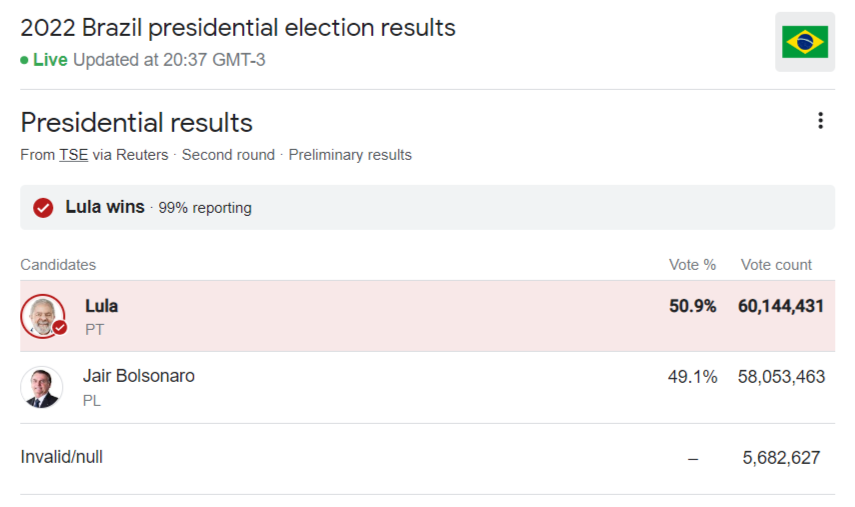Viewport: 855px width, 507px height.
Task: Click the winner check badge on Lula's photo
Action: [x=60, y=328]
